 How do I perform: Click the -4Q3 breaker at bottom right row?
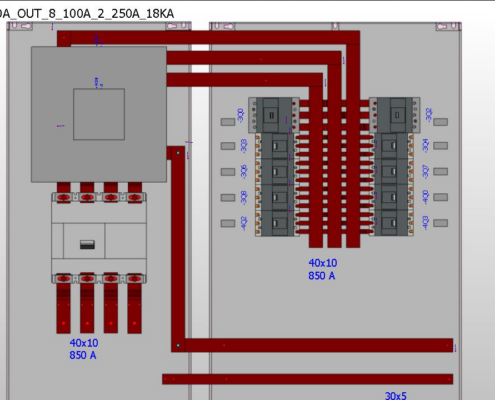point(394,223)
